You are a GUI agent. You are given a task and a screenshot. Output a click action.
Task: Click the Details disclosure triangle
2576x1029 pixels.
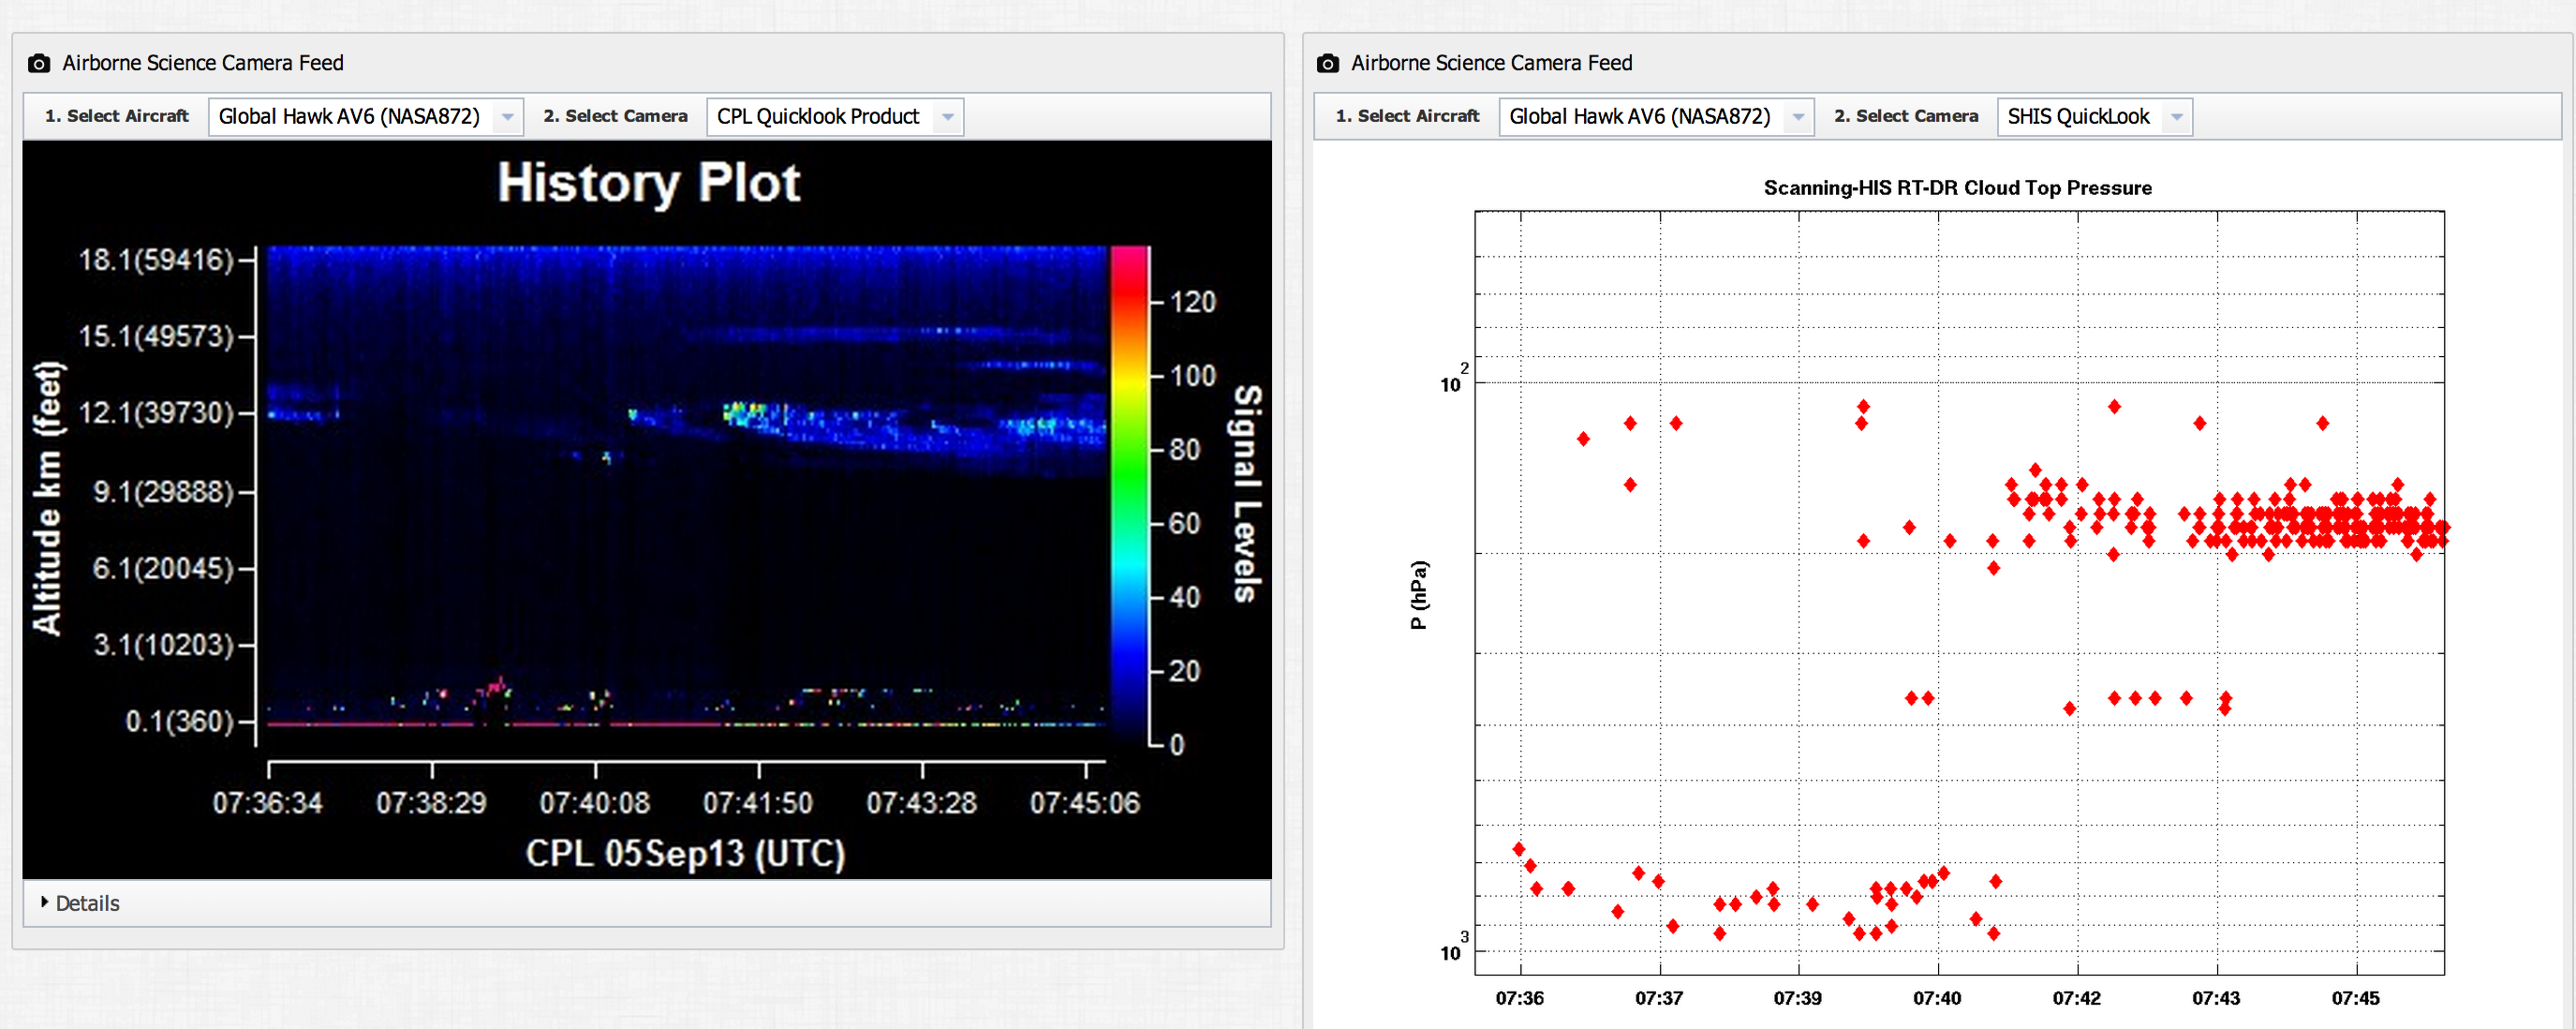coord(44,902)
